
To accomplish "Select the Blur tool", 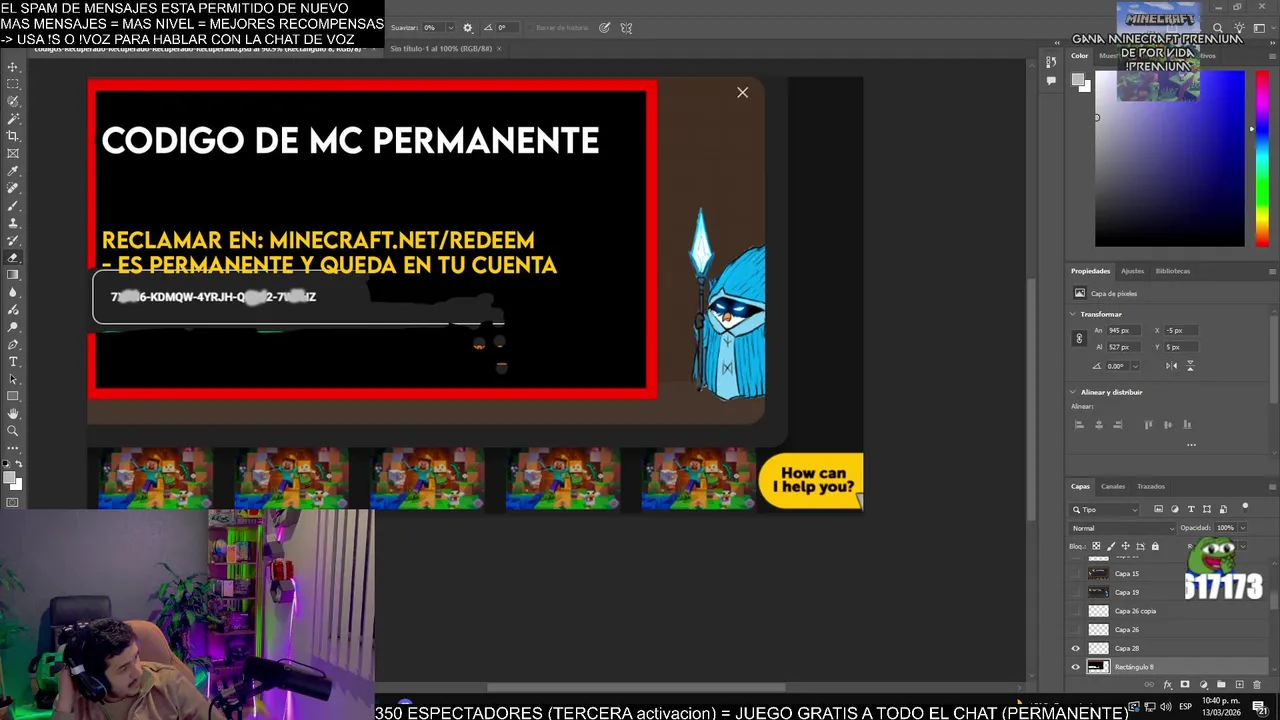I will [x=13, y=292].
